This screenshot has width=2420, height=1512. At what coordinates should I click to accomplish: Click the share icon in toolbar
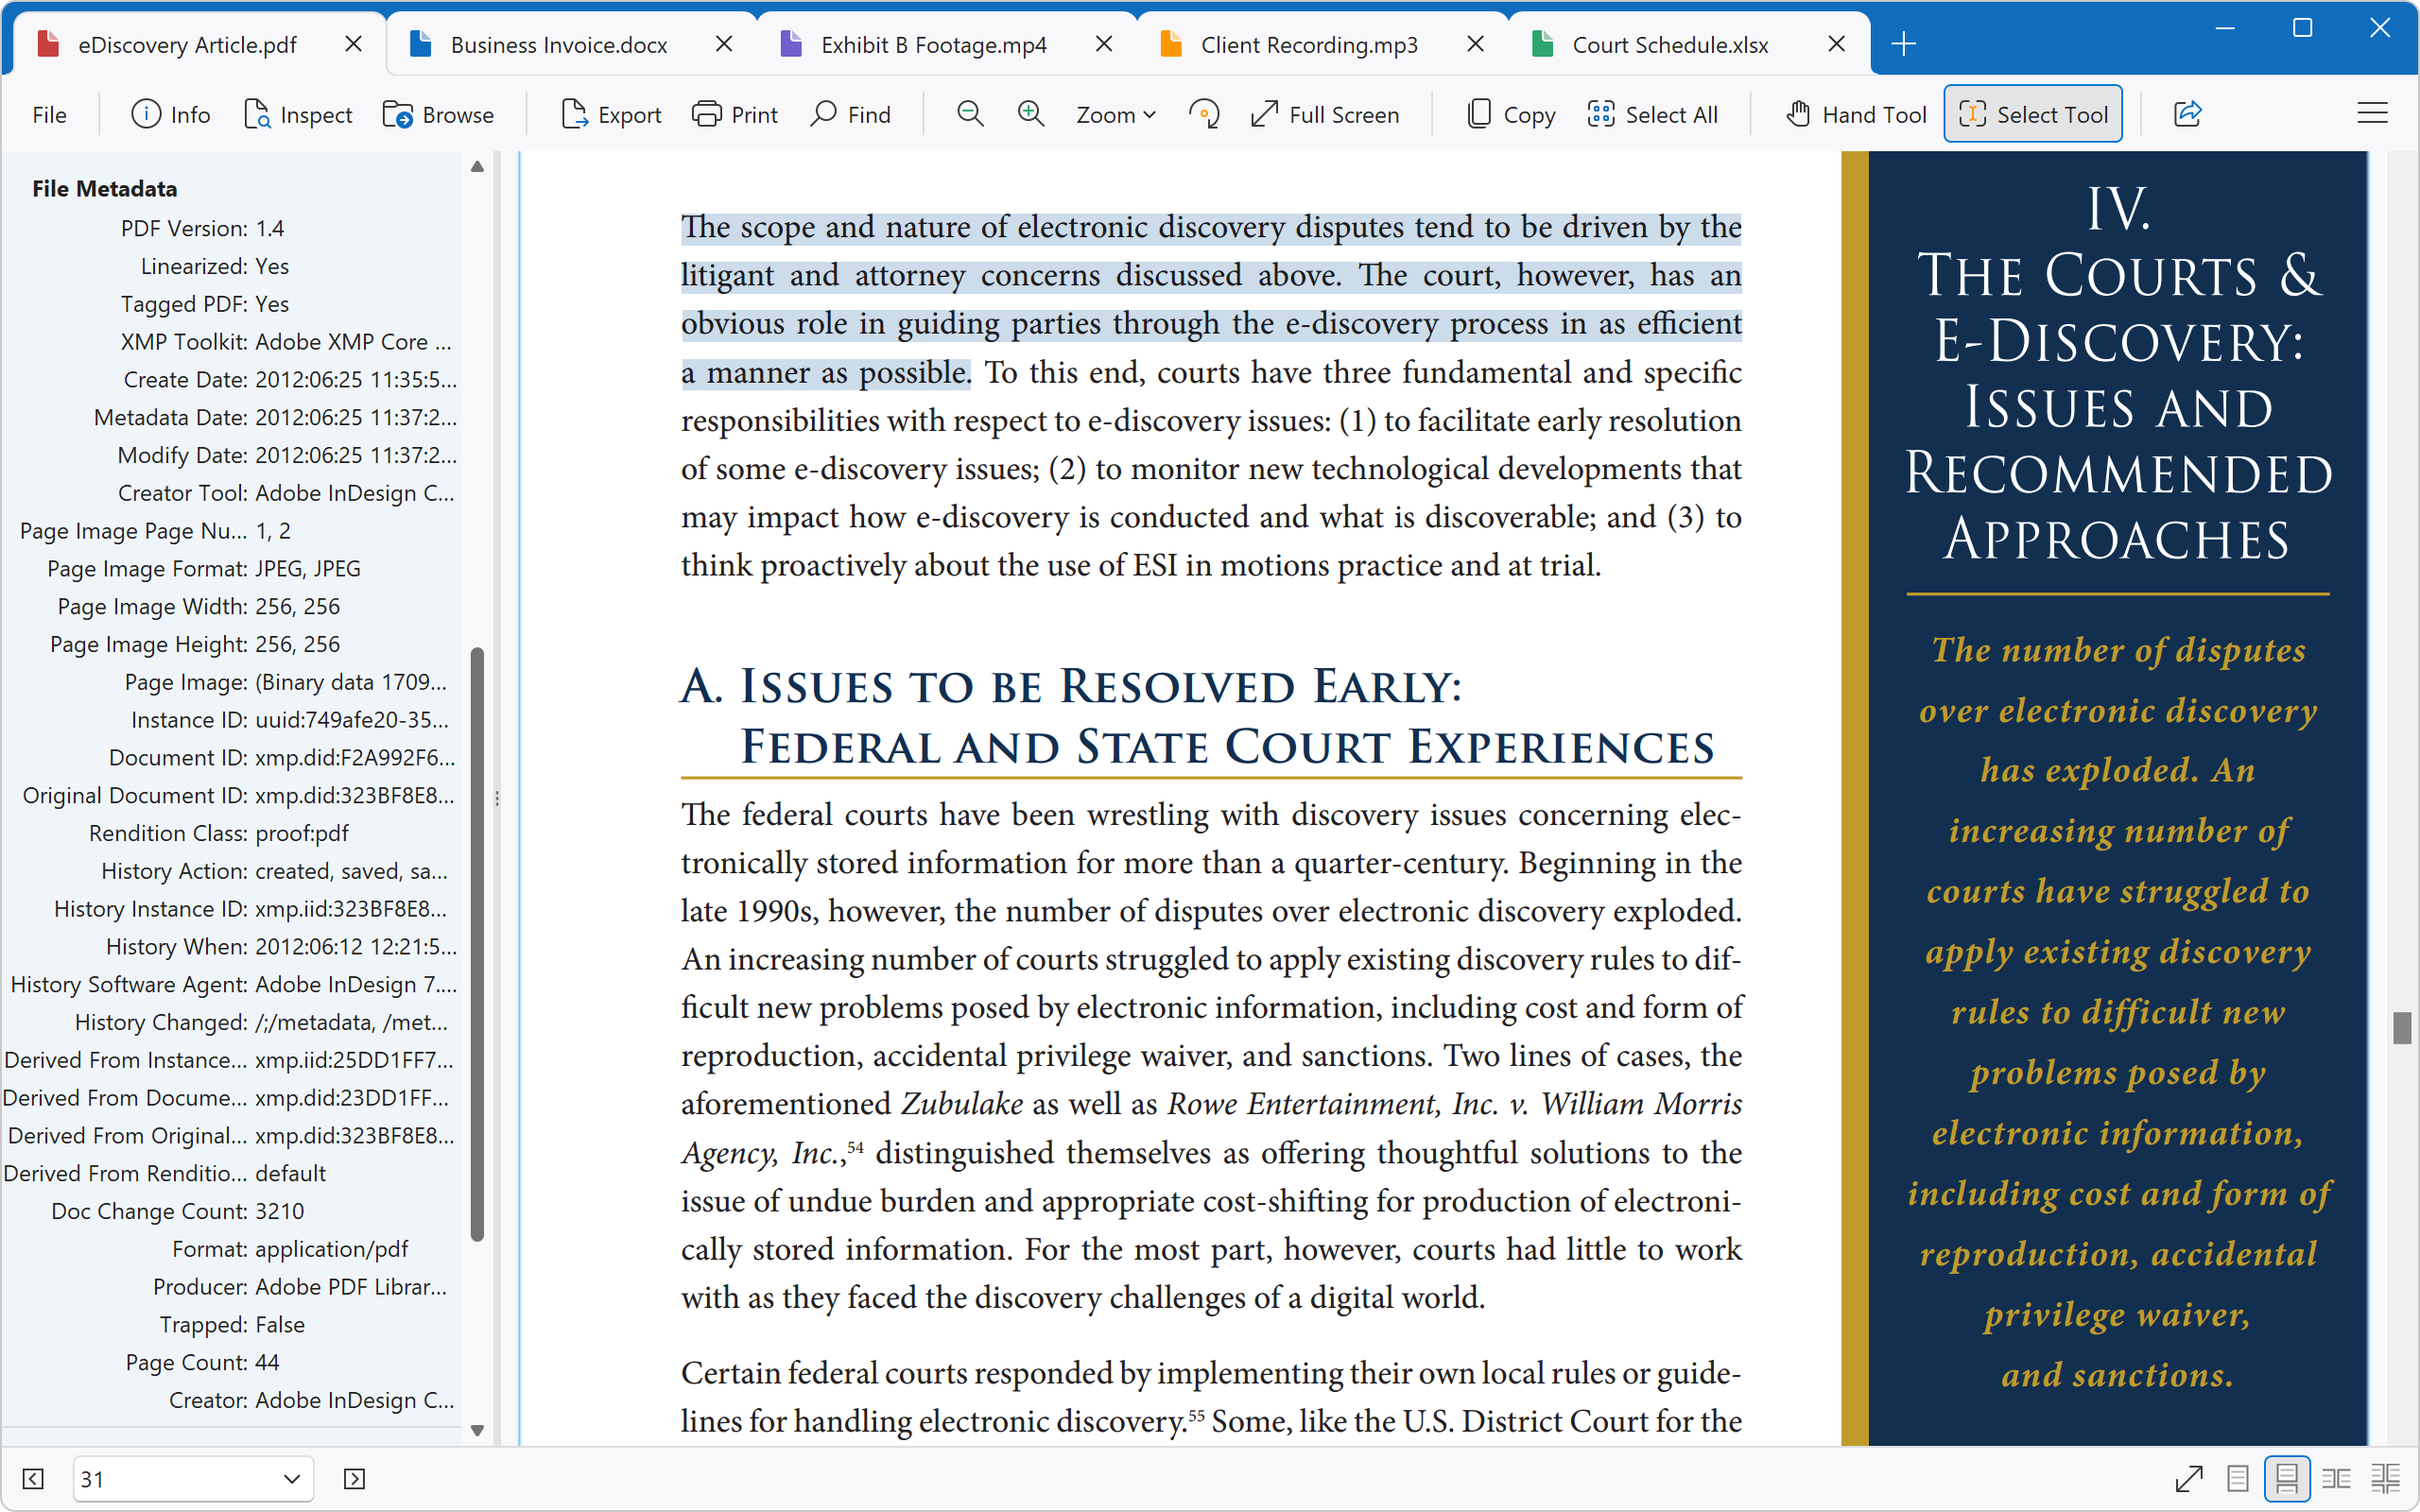pos(2187,114)
